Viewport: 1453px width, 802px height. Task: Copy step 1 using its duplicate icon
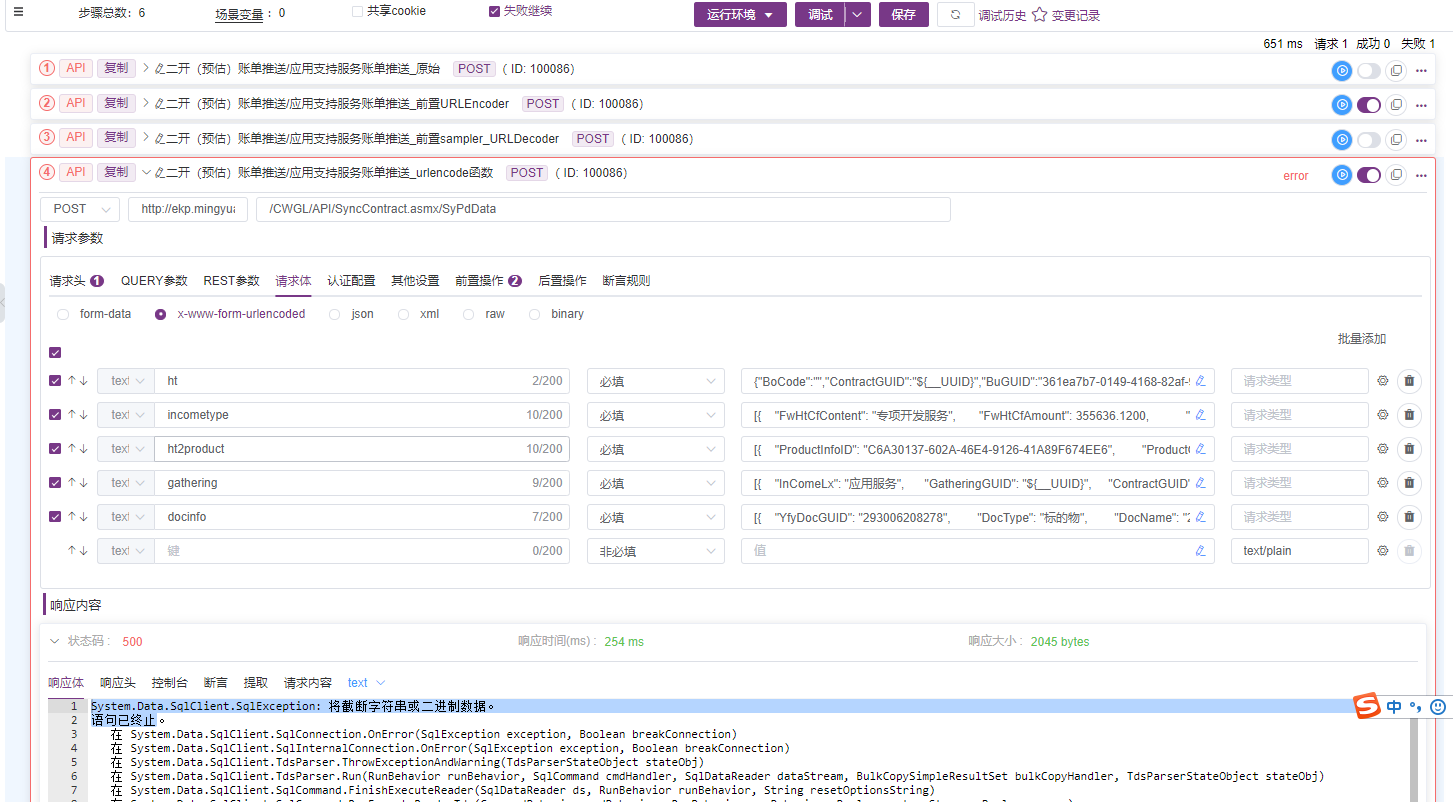[x=1396, y=70]
